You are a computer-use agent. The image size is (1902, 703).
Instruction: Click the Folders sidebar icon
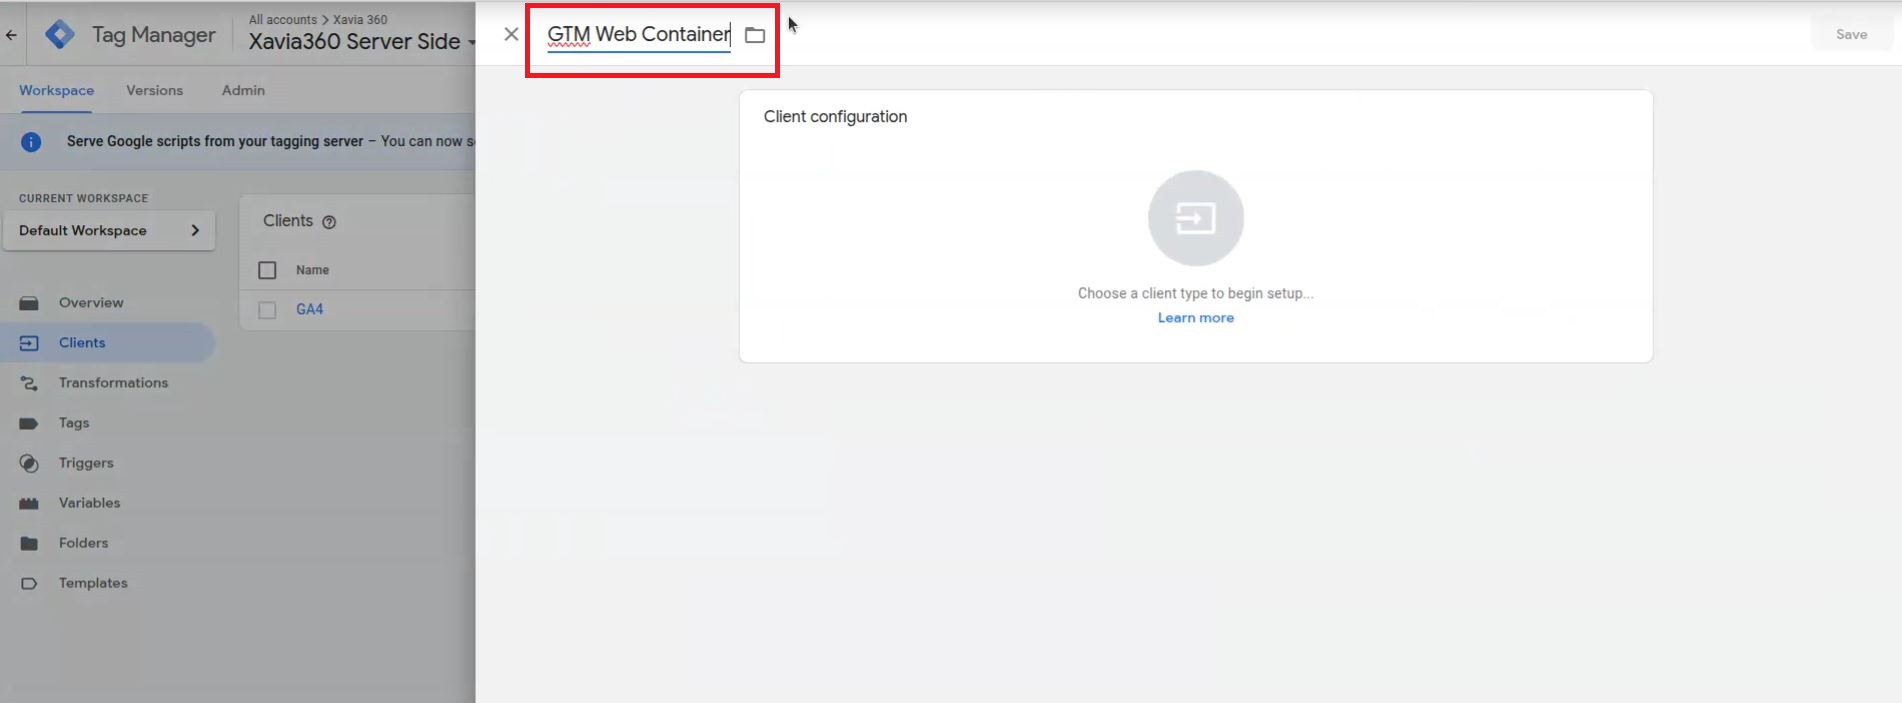click(29, 543)
